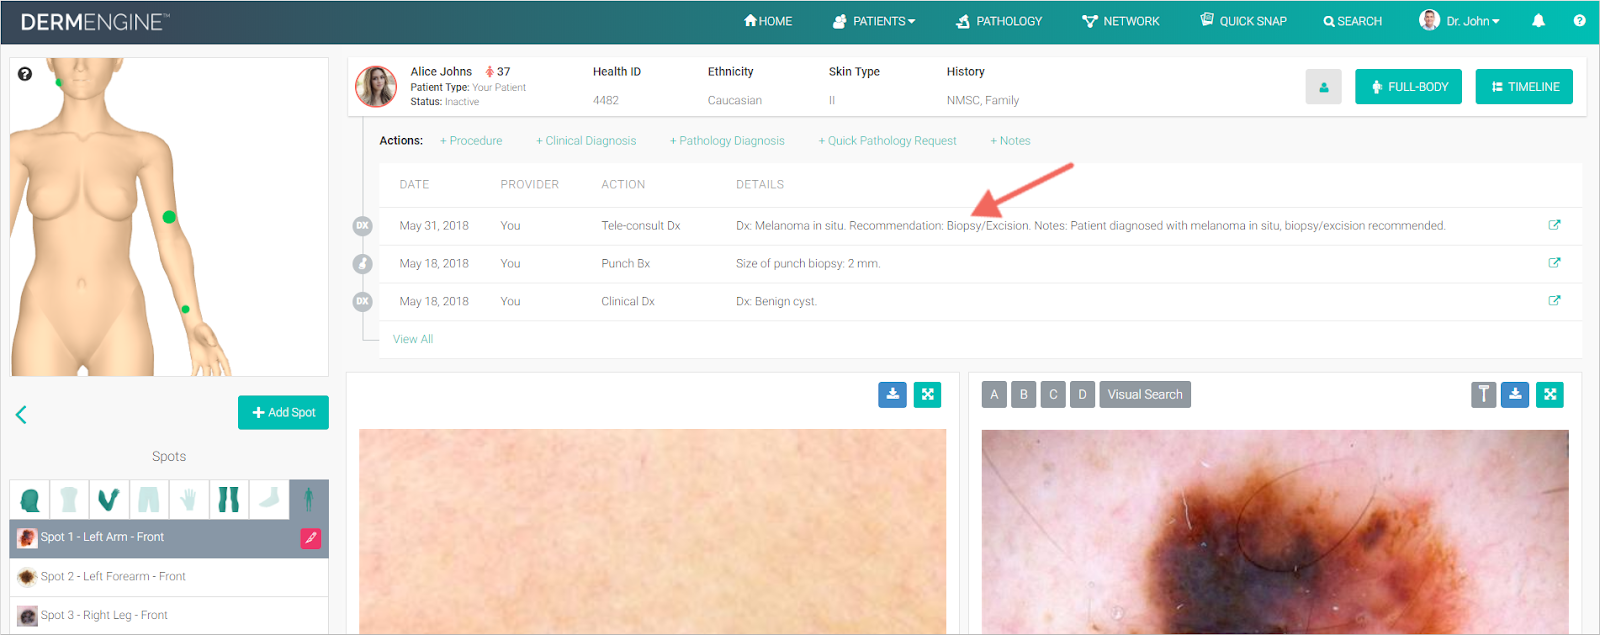Select the head body-region filter
Screen dimensions: 1600x635
click(30, 499)
